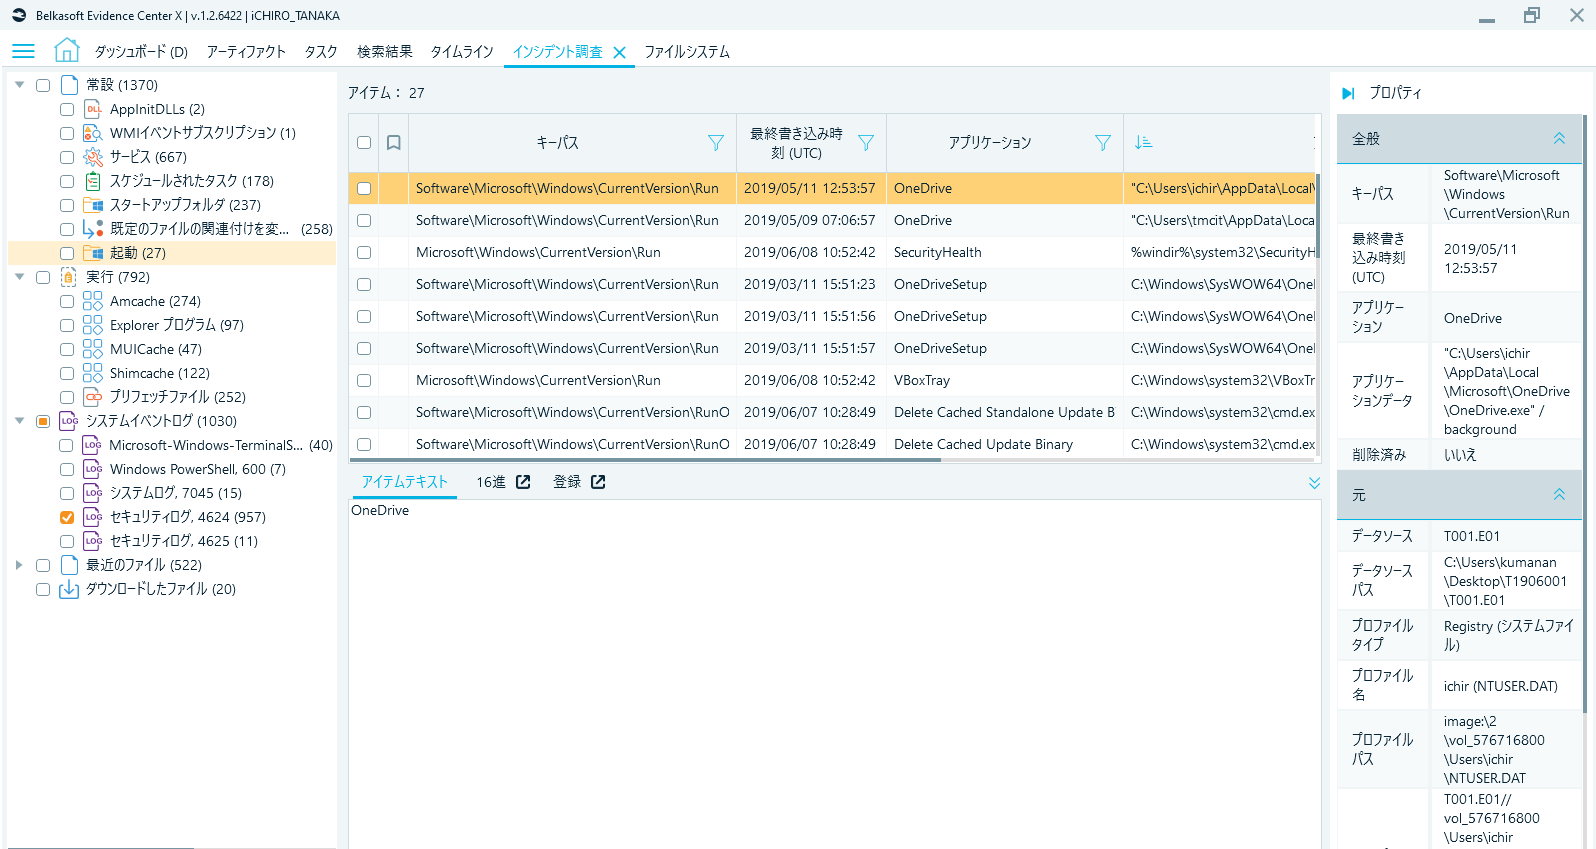Image resolution: width=1596 pixels, height=849 pixels.
Task: Click the sort order icon in the table header
Action: [1143, 143]
